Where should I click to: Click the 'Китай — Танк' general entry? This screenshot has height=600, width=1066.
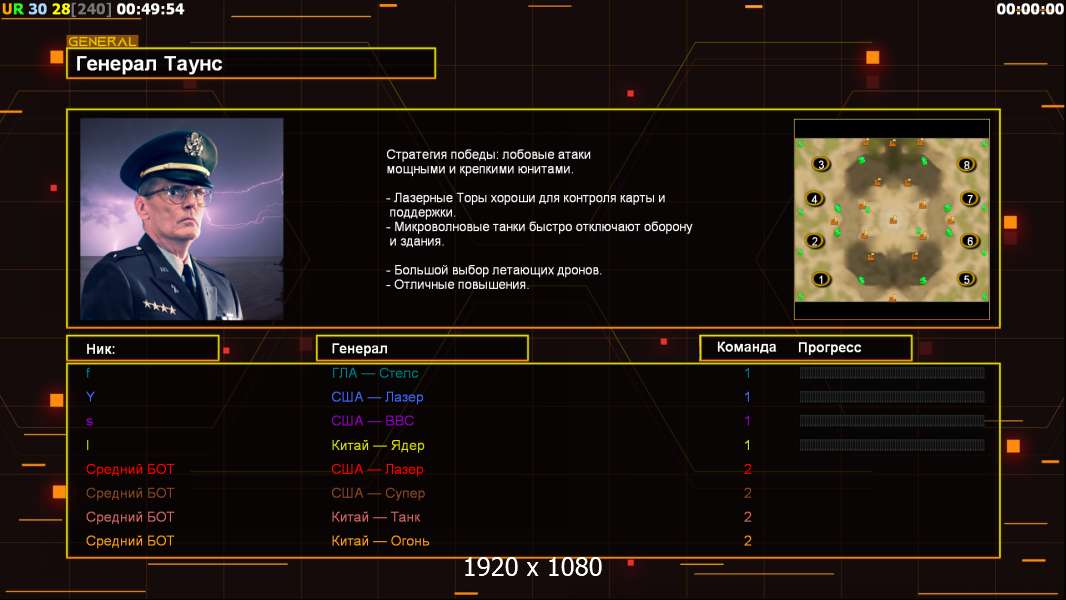[376, 517]
